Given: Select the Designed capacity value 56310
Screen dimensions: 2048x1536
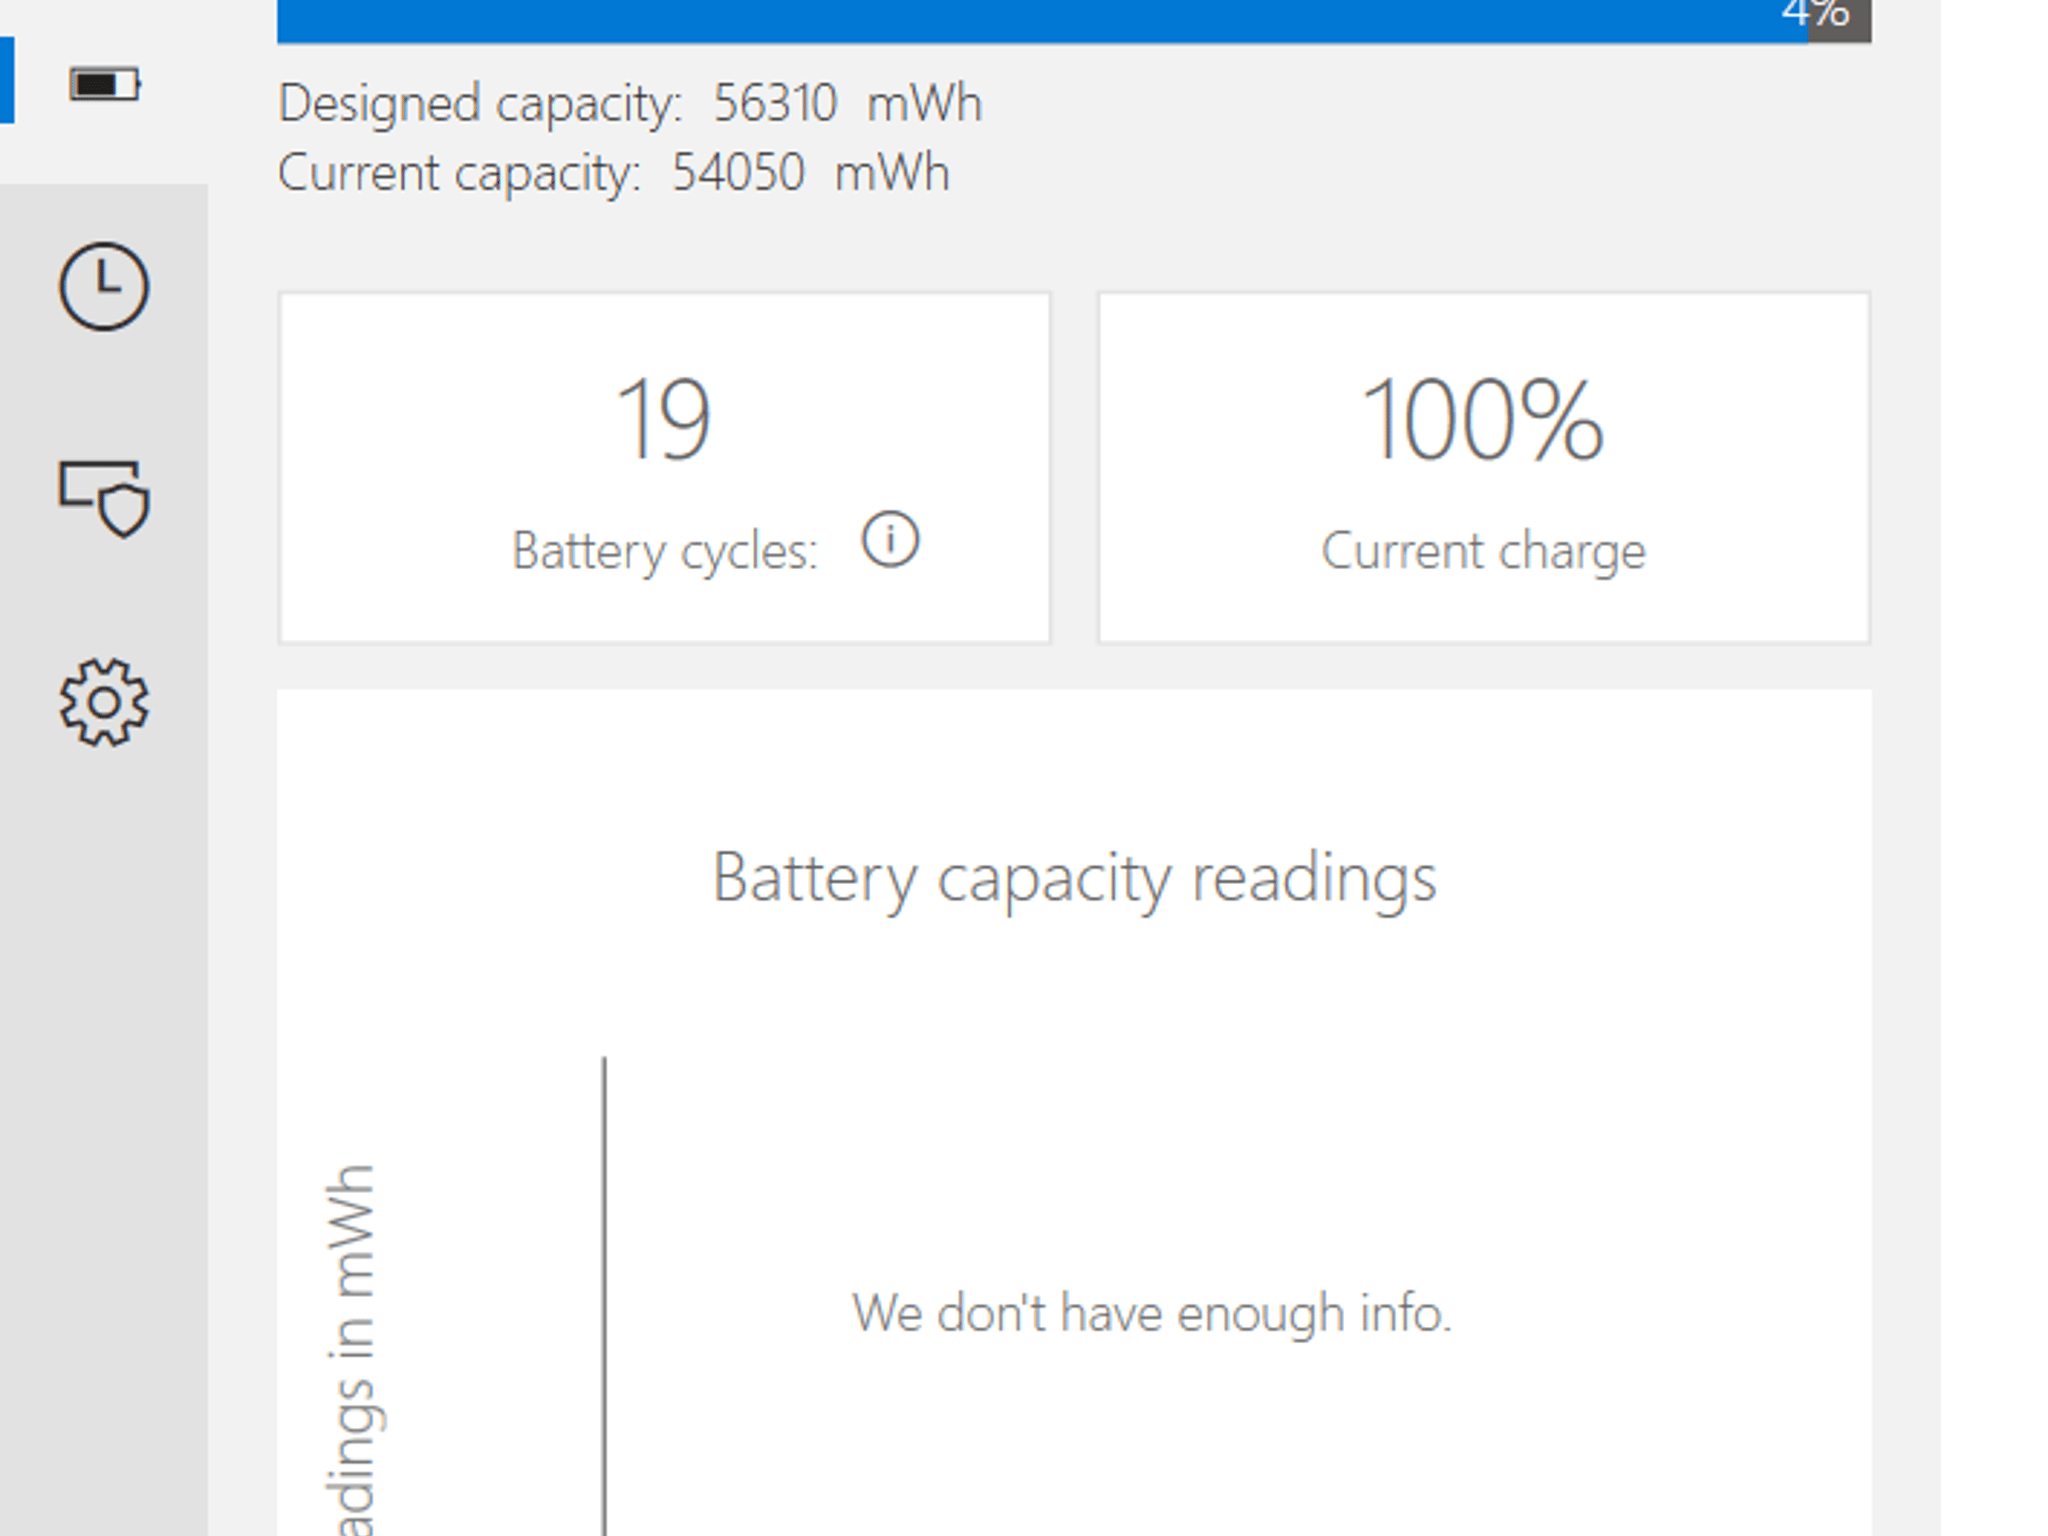Looking at the screenshot, I should tap(775, 103).
